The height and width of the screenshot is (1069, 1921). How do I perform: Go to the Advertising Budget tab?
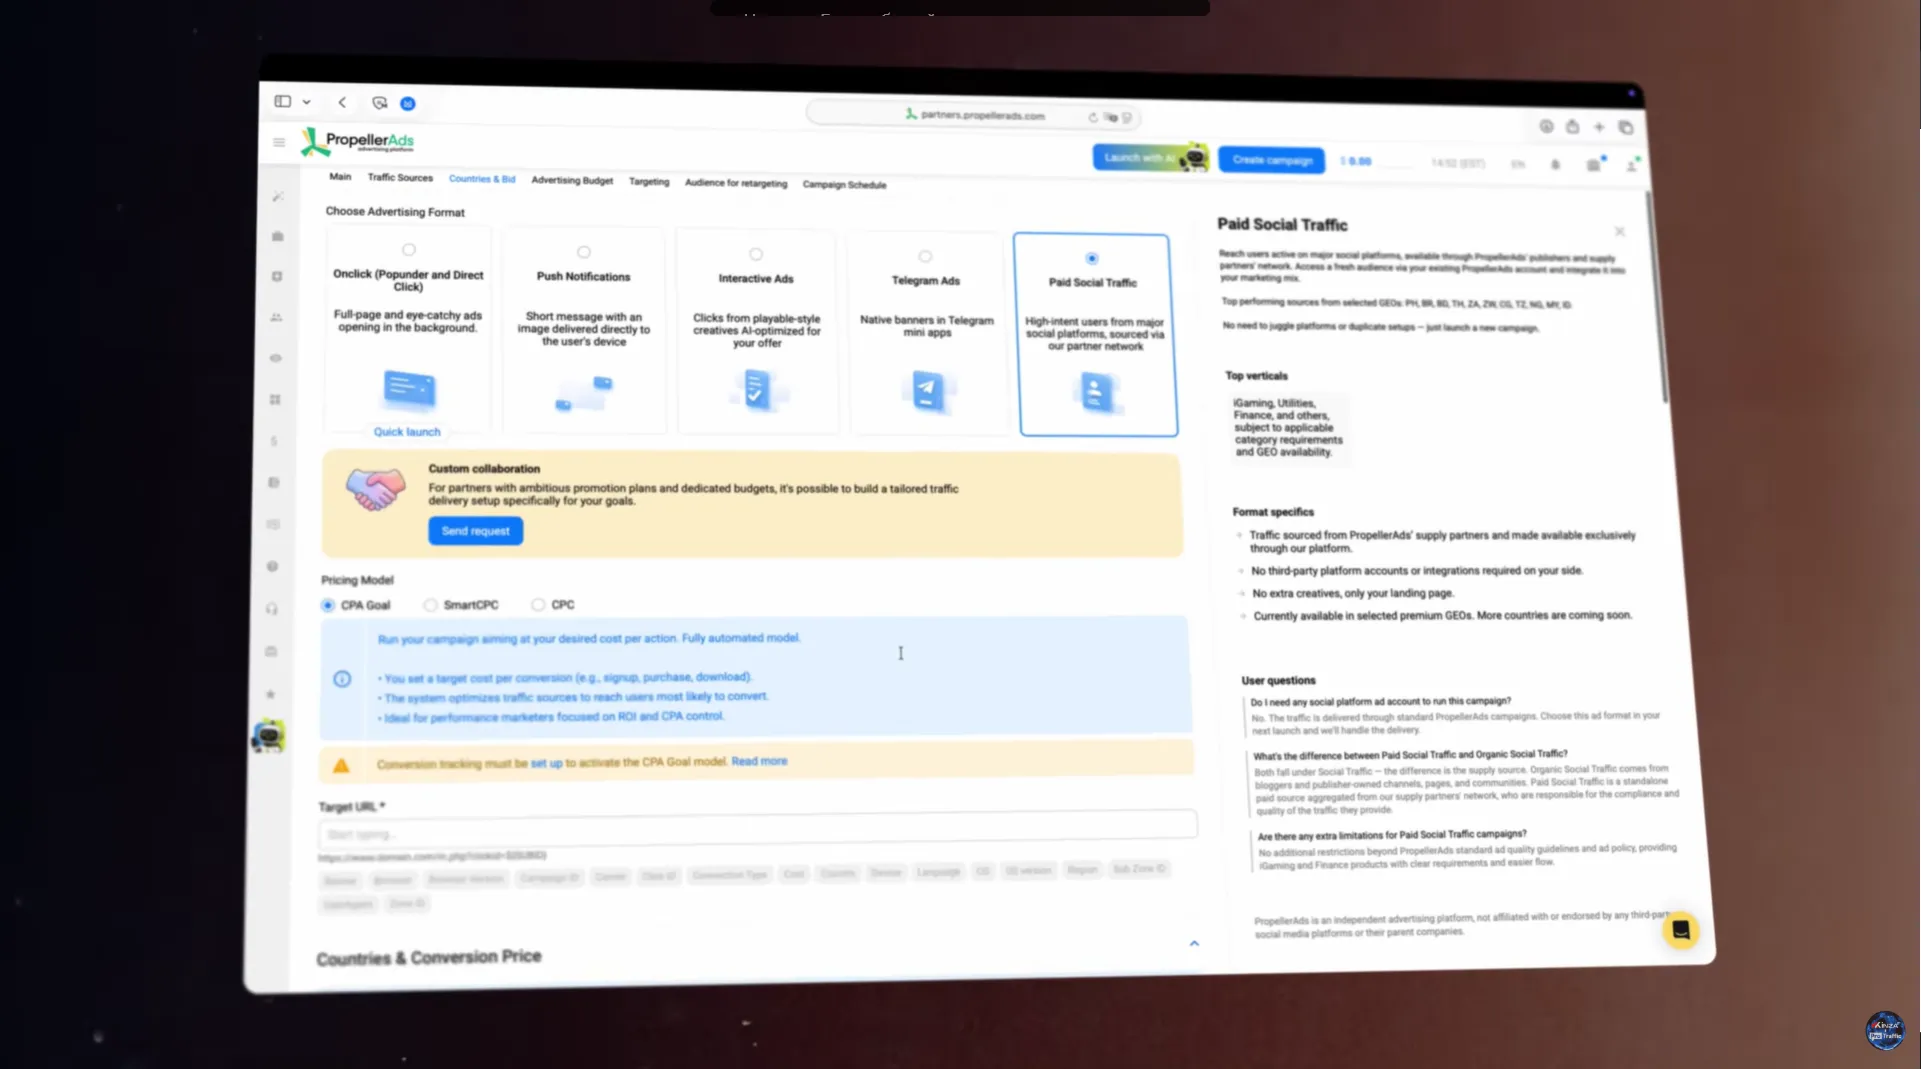572,180
